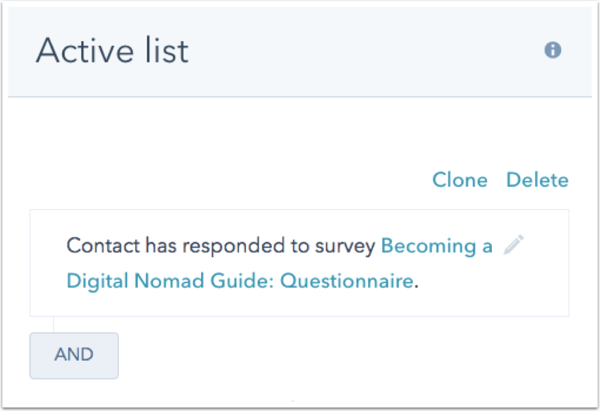Viewport: 600px width, 411px height.
Task: Add another condition with the AND button
Action: tap(74, 355)
